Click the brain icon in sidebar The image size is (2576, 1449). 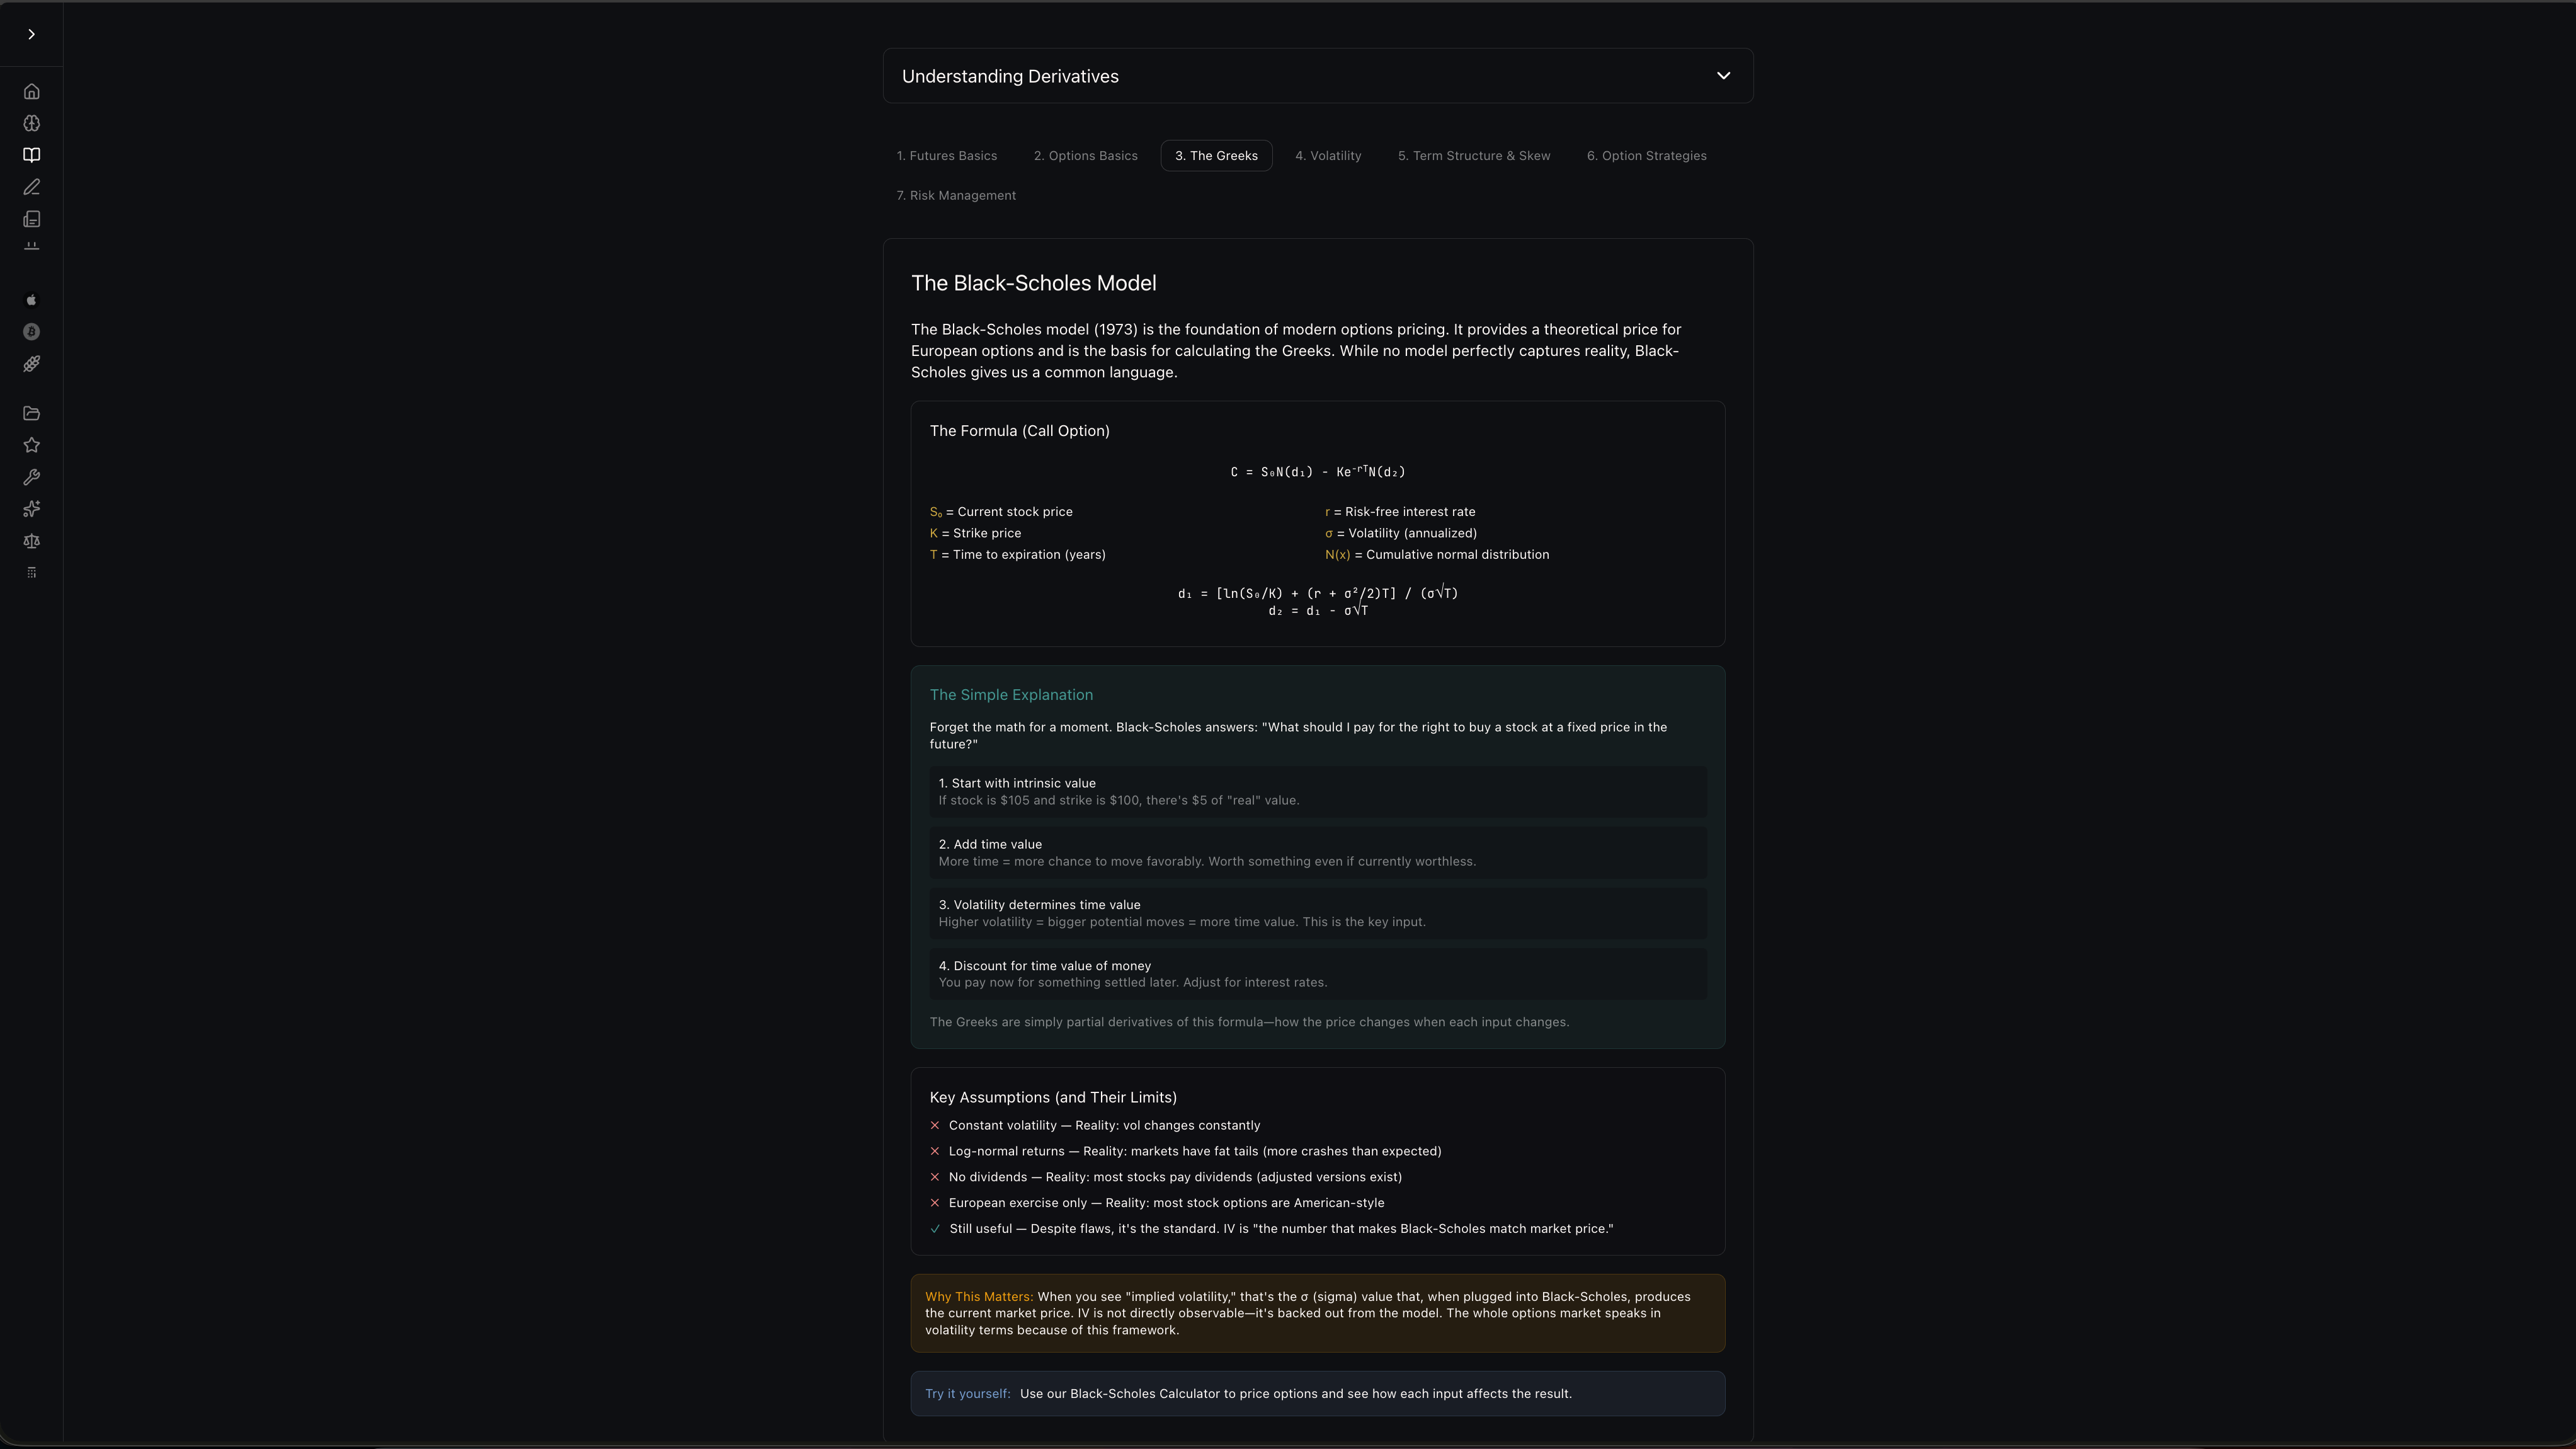point(31,123)
